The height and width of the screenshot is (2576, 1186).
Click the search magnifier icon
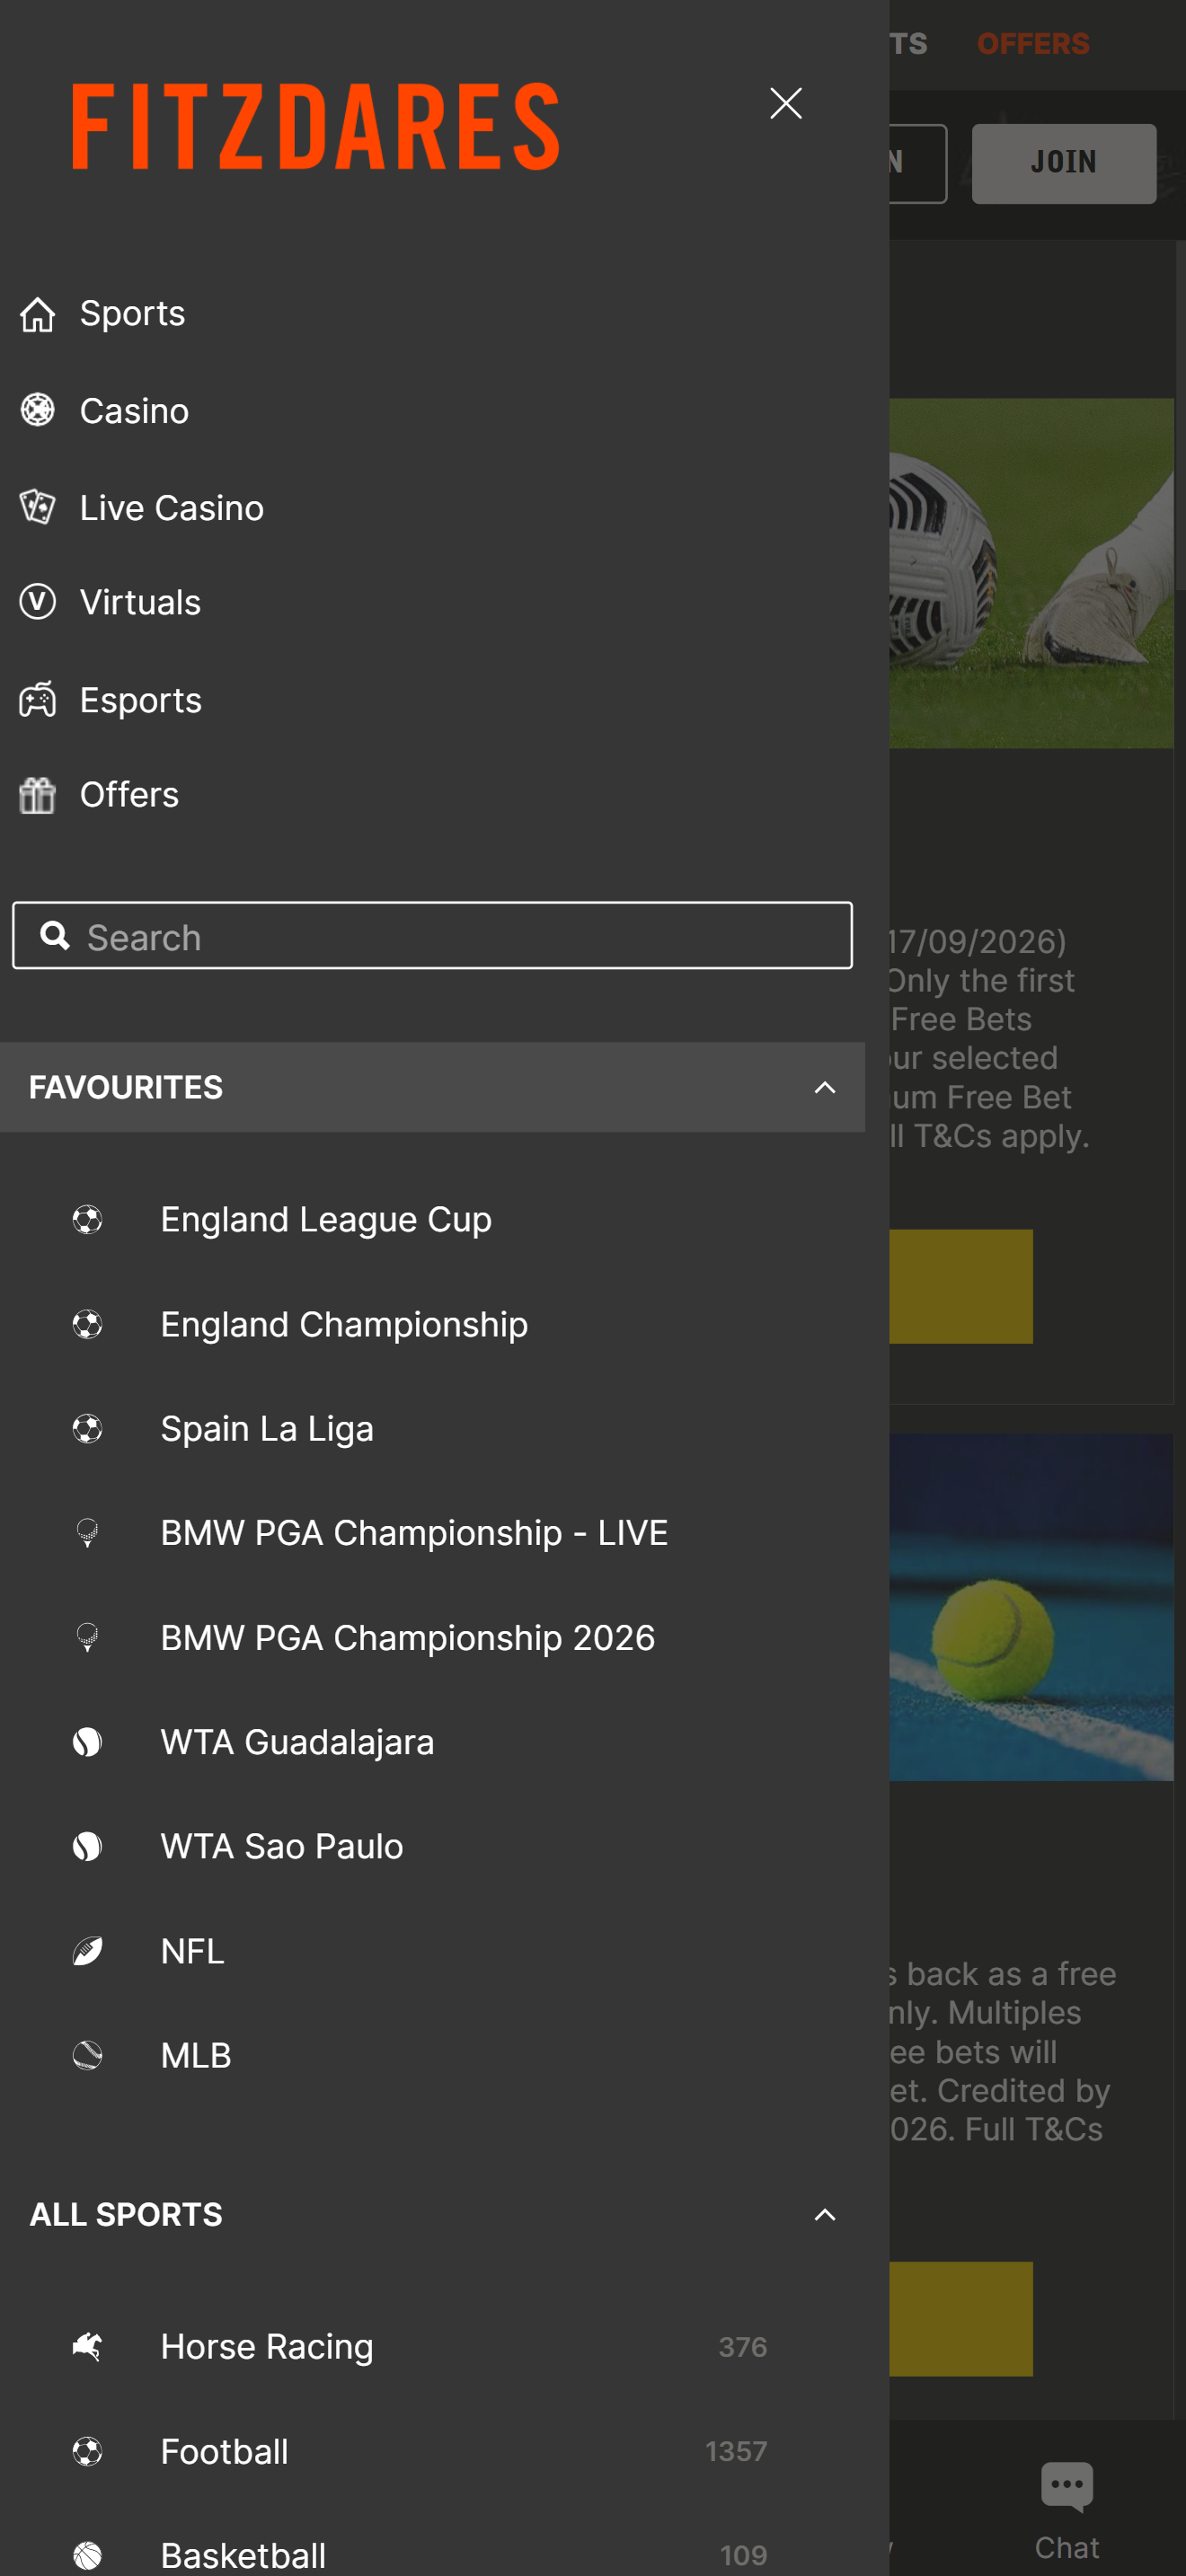tap(55, 936)
